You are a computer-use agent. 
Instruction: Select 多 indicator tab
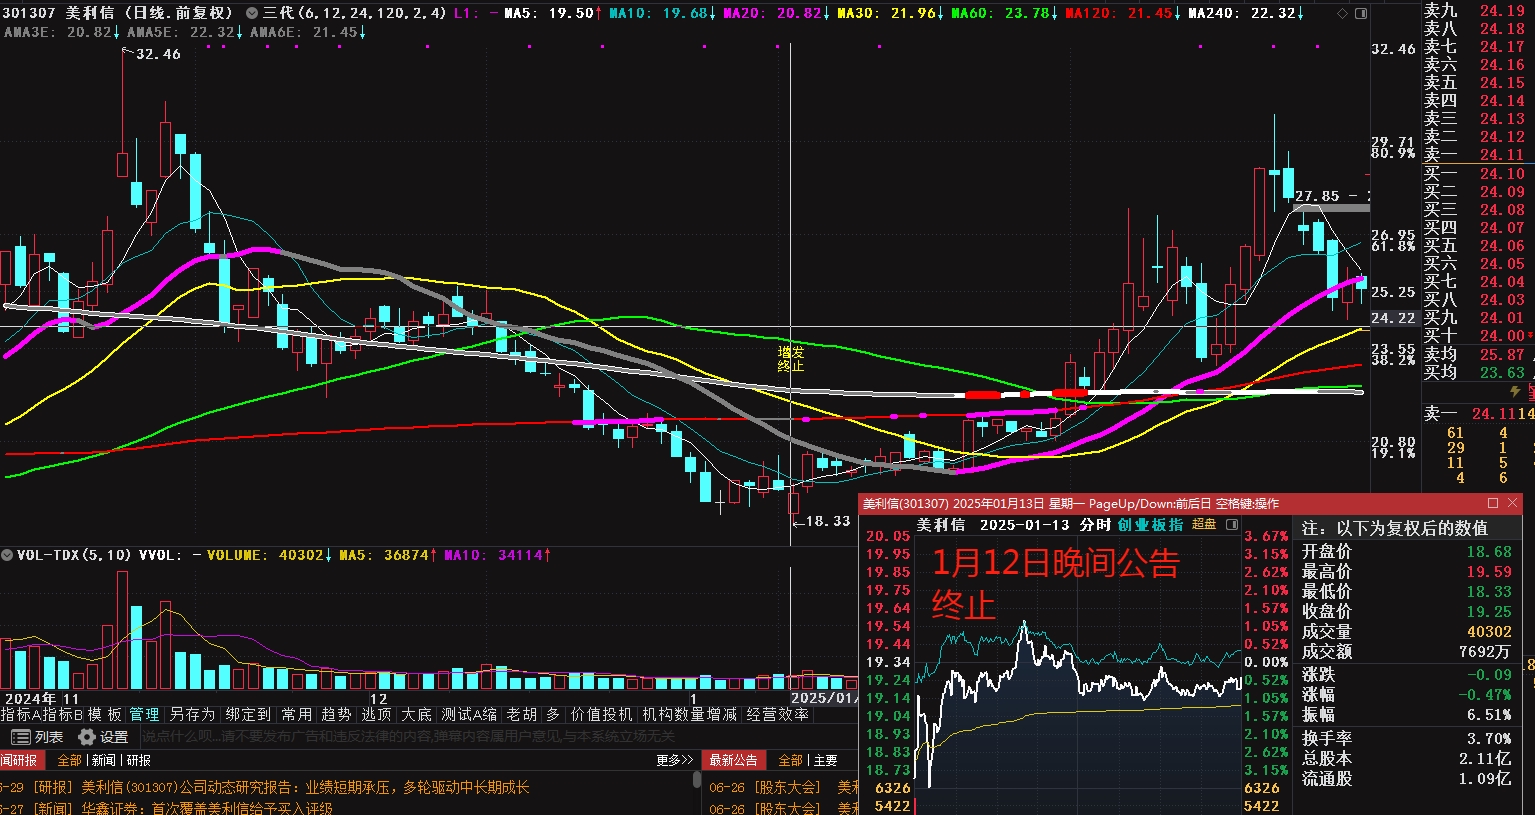553,714
